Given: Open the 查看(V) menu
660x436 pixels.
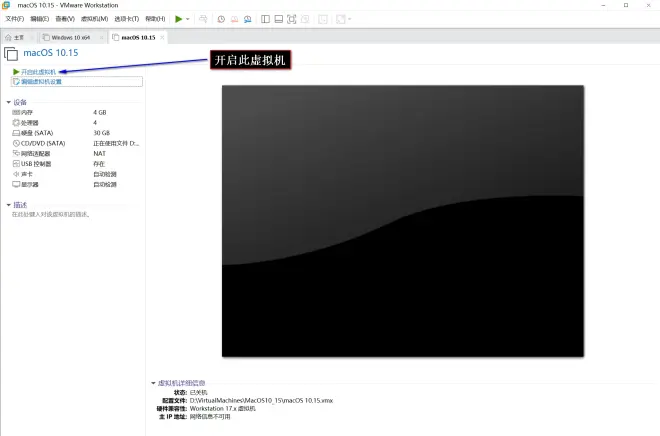Looking at the screenshot, I should click(65, 19).
